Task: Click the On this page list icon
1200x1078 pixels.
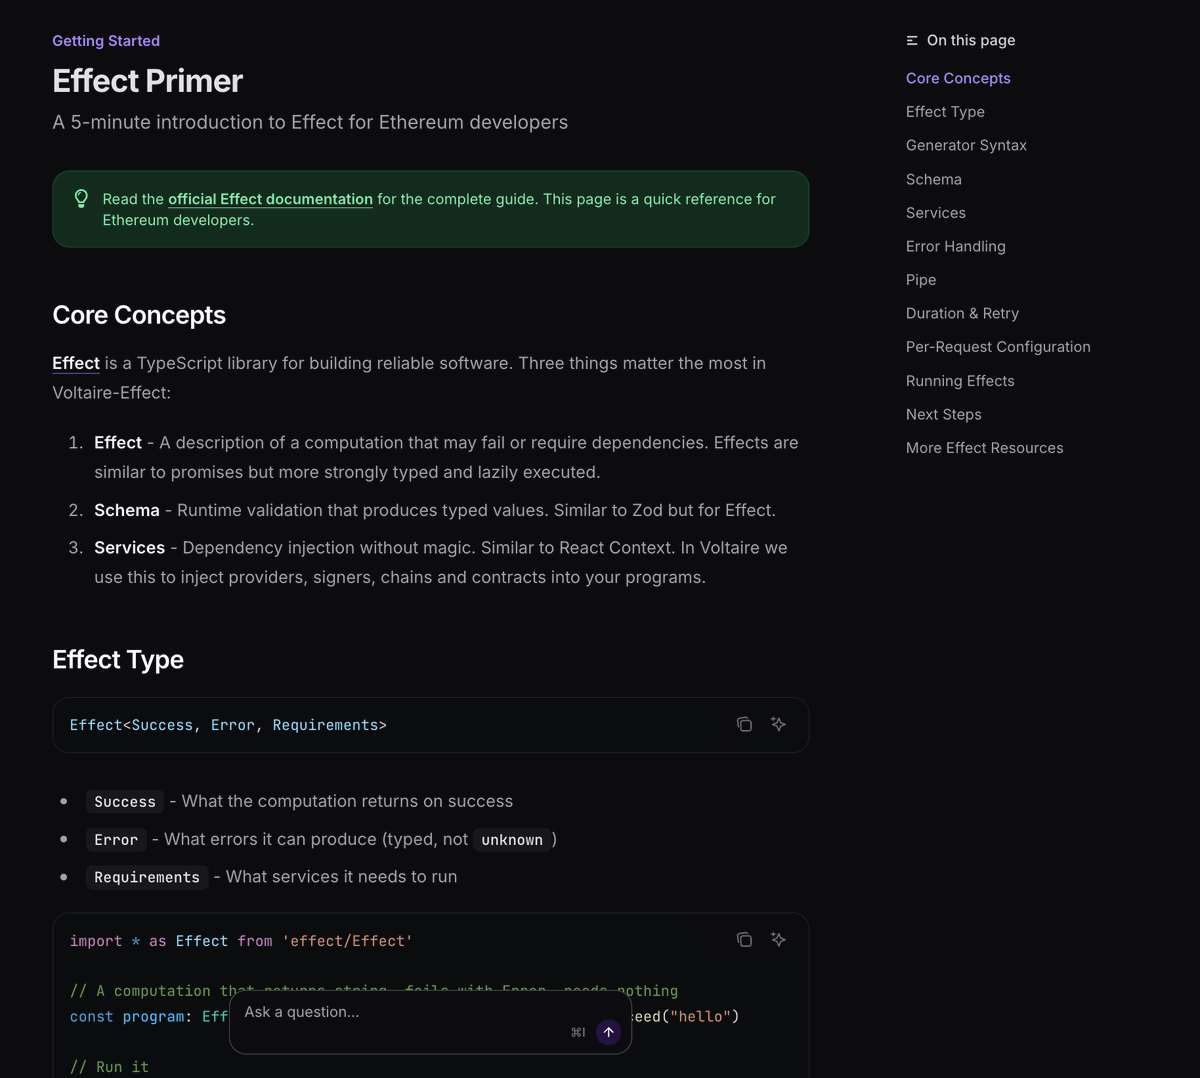Action: 912,40
